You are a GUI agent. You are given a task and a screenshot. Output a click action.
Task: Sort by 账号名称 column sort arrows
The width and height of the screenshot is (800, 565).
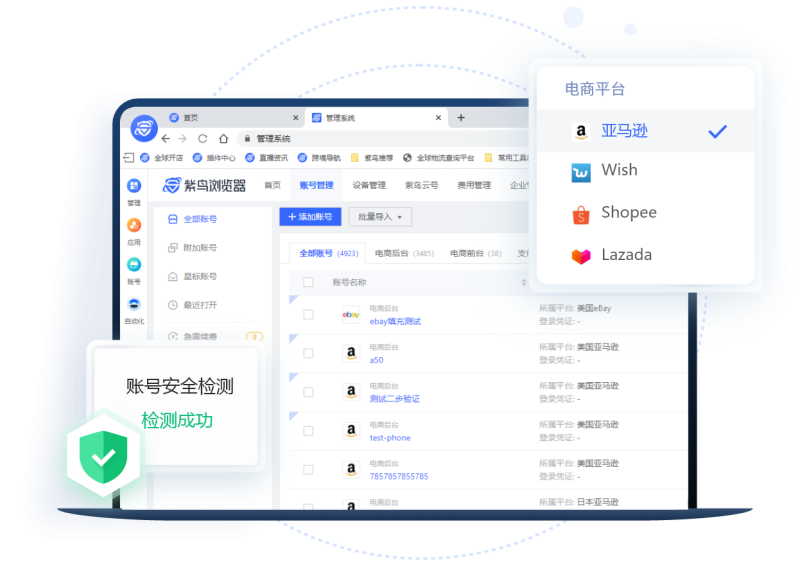(x=523, y=282)
